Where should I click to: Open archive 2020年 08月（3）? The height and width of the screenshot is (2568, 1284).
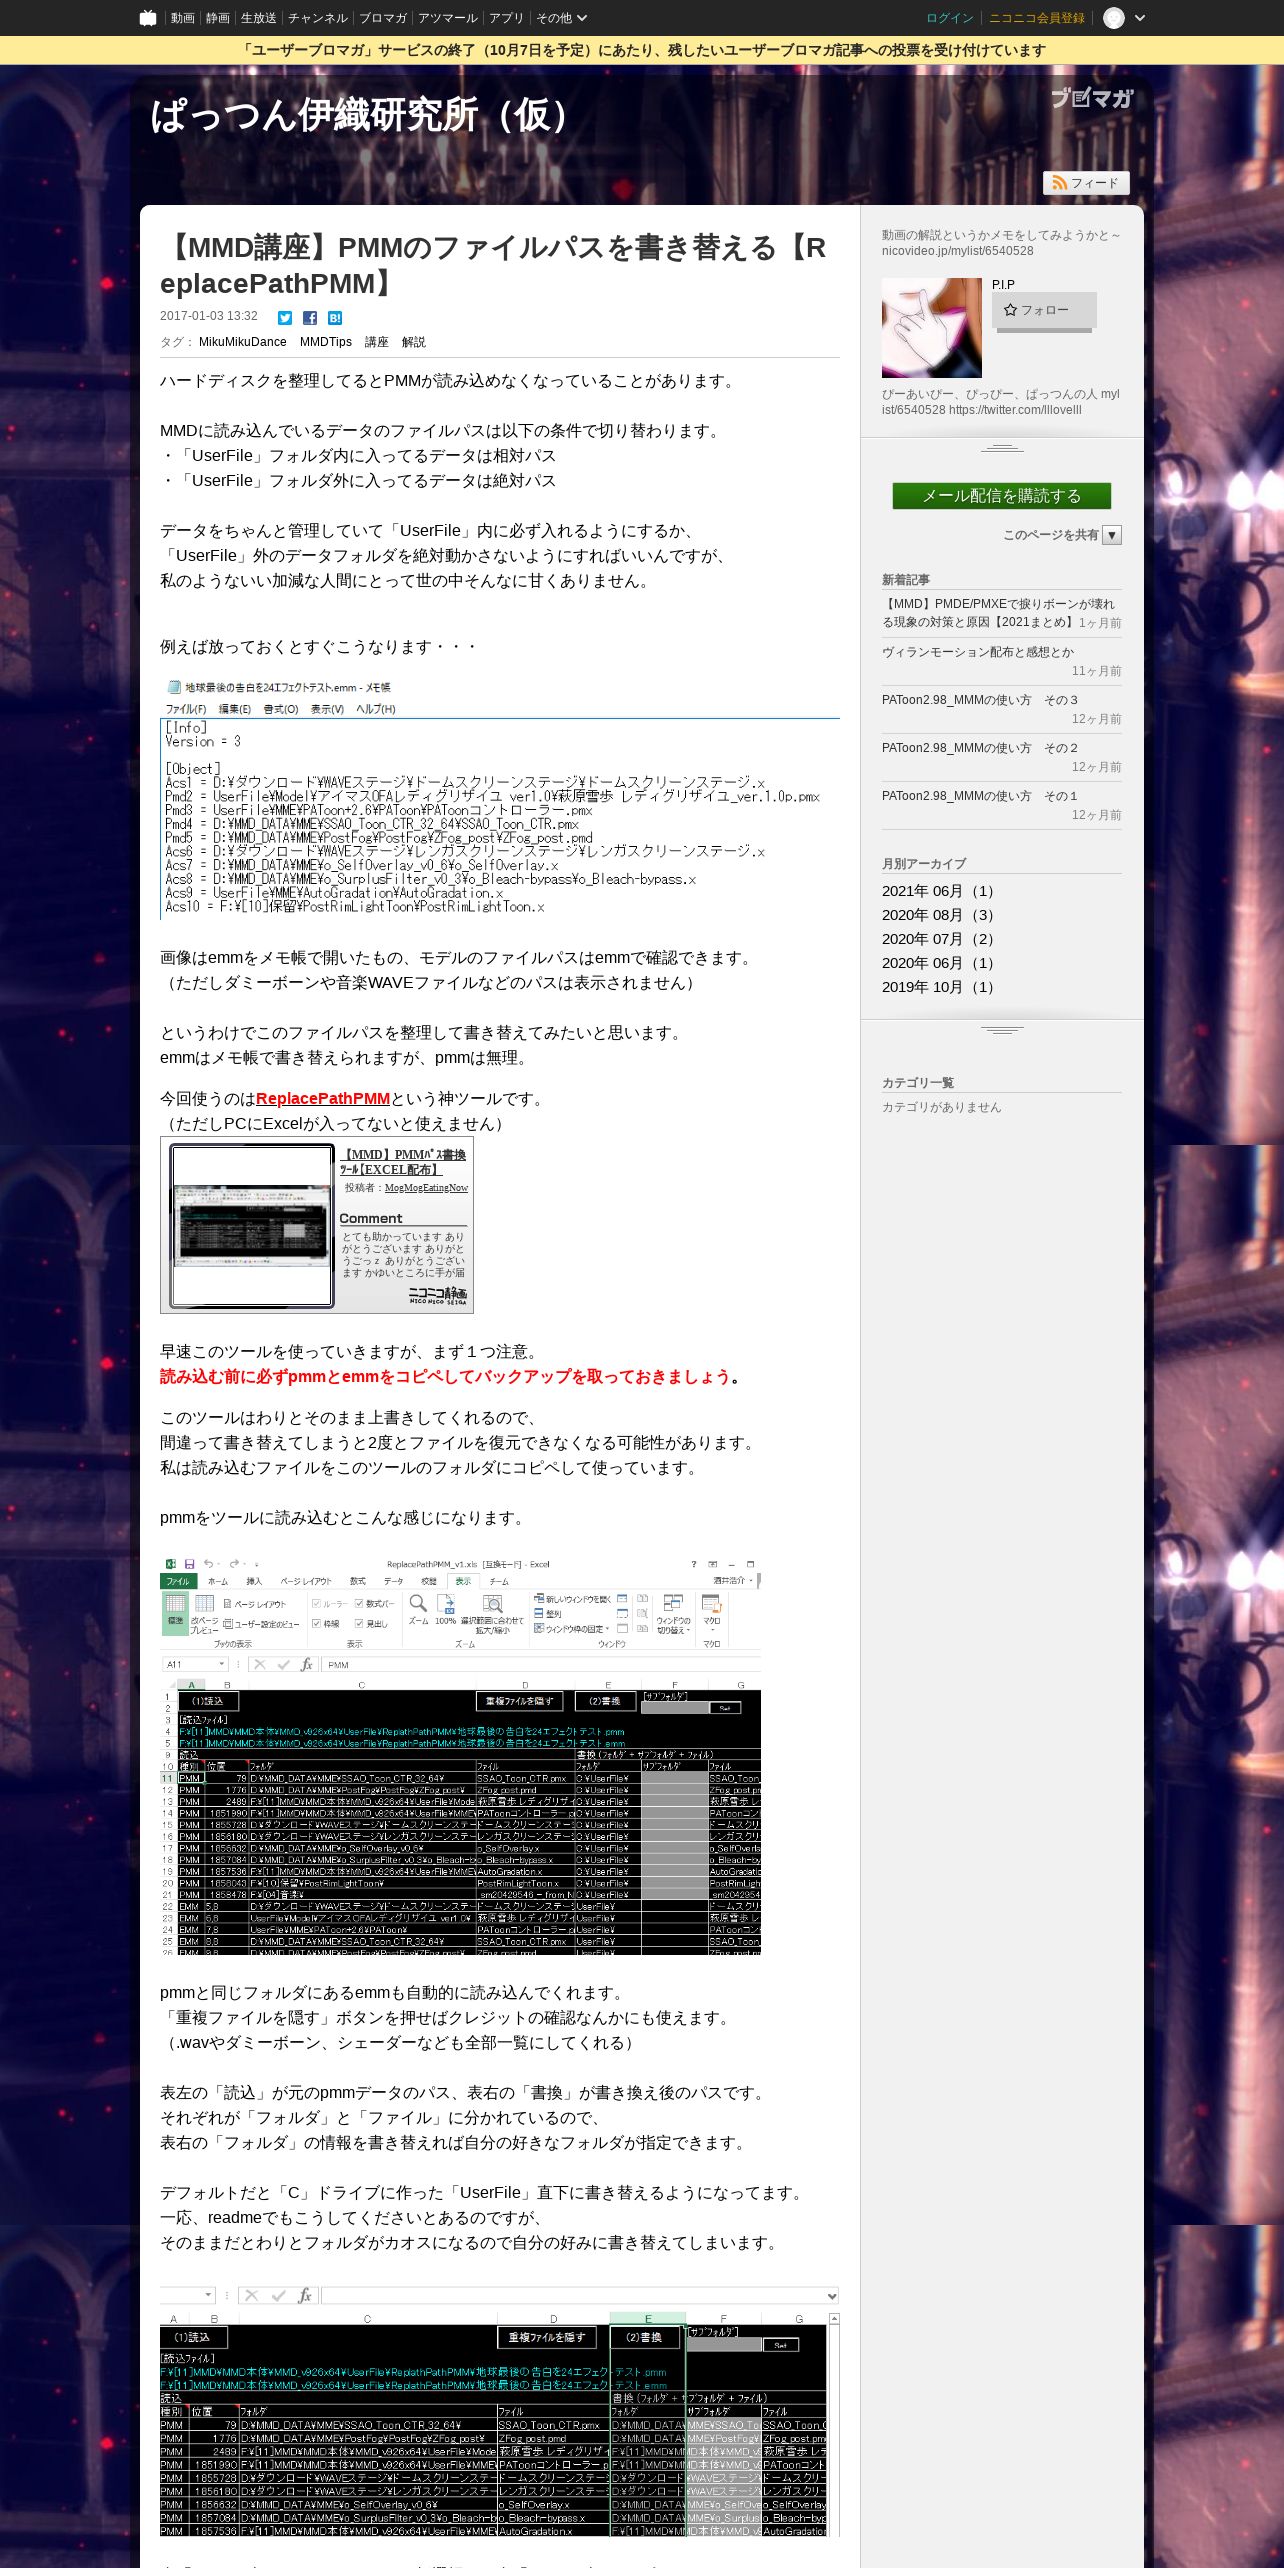[940, 915]
